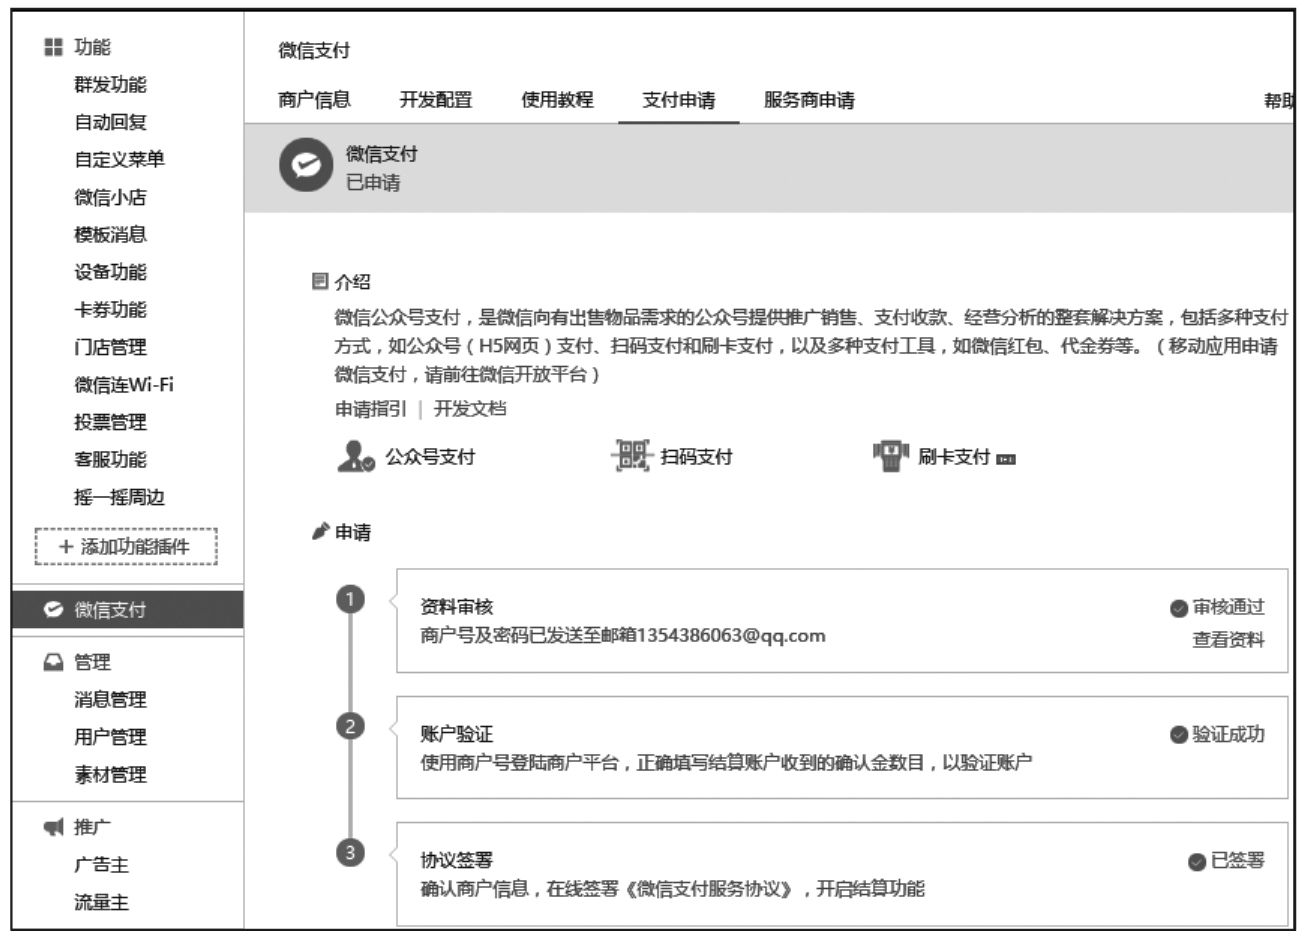Open 设备功能 menu item
This screenshot has height=939, width=1310.
coord(110,272)
